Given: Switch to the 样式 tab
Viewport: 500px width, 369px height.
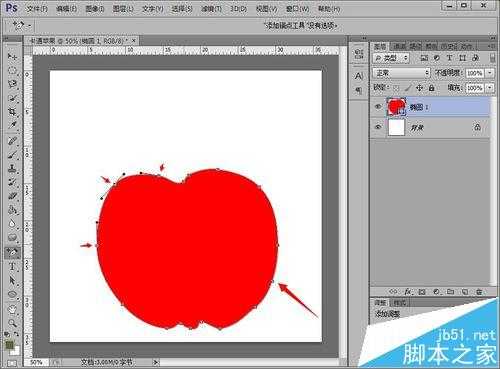Looking at the screenshot, I should coord(399,303).
